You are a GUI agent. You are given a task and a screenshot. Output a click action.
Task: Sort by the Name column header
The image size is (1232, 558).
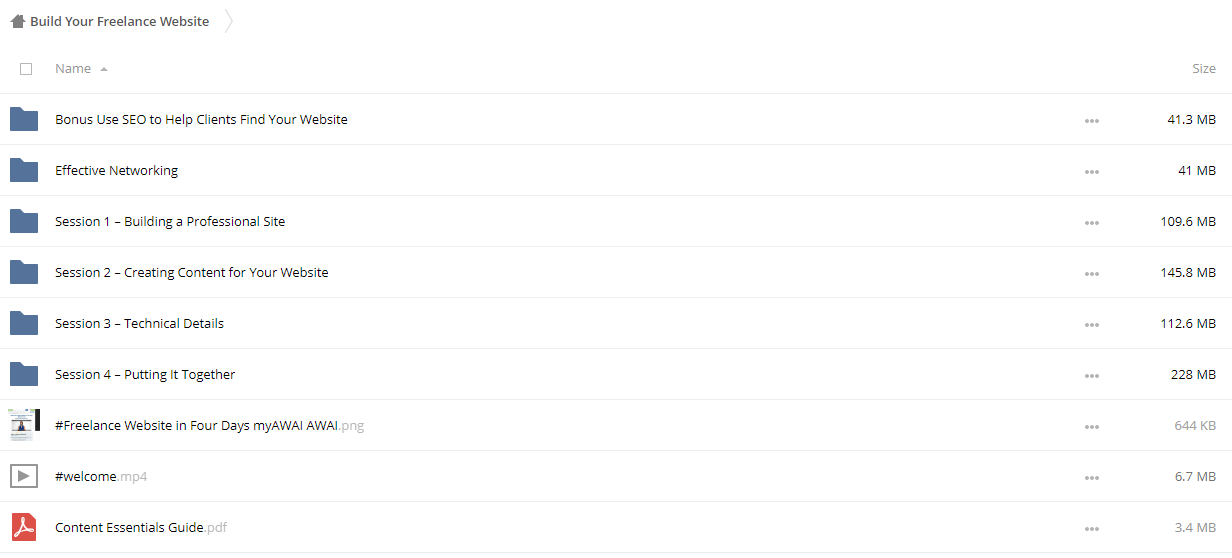point(73,68)
